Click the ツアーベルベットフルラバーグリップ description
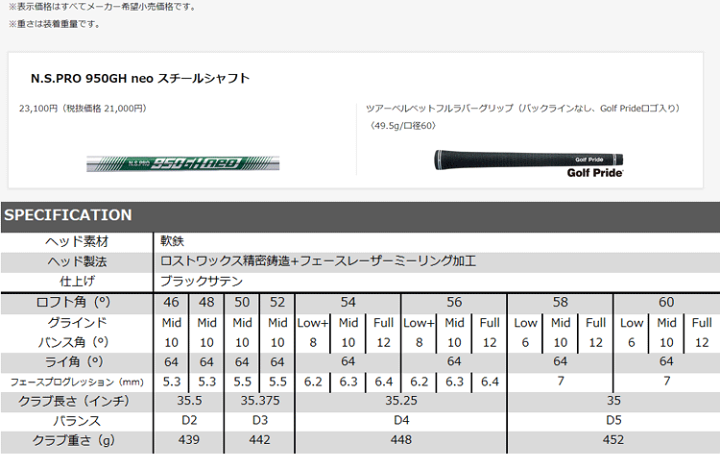 (x=523, y=108)
